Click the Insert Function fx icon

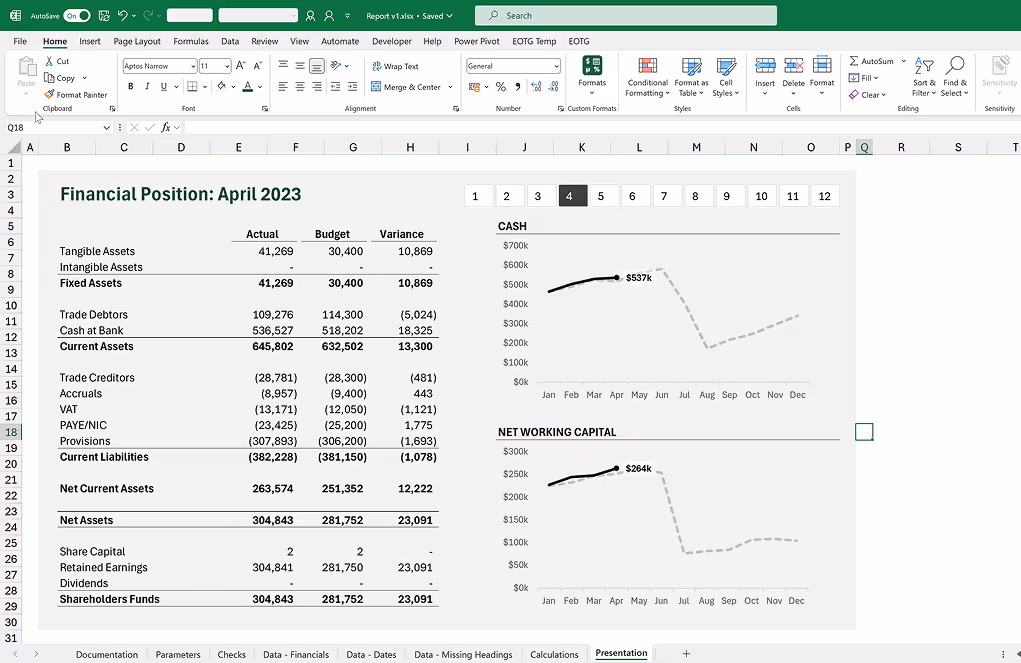point(166,128)
